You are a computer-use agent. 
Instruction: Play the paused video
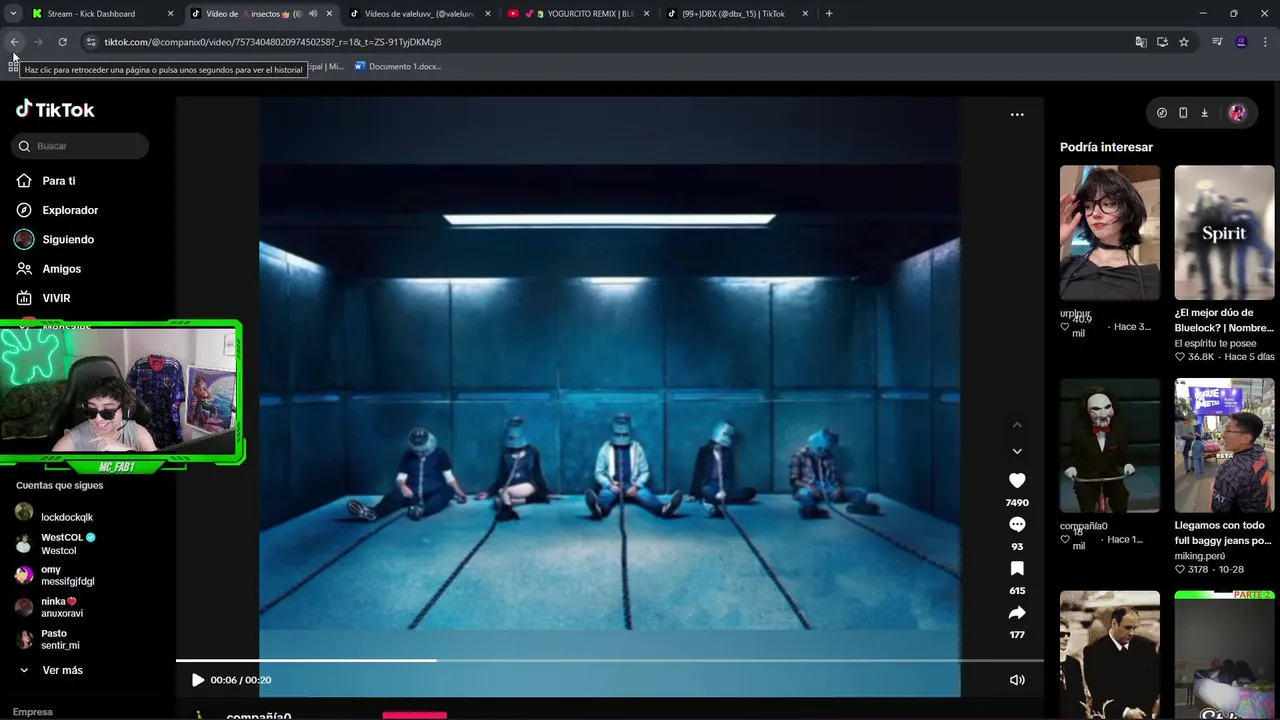pos(198,680)
